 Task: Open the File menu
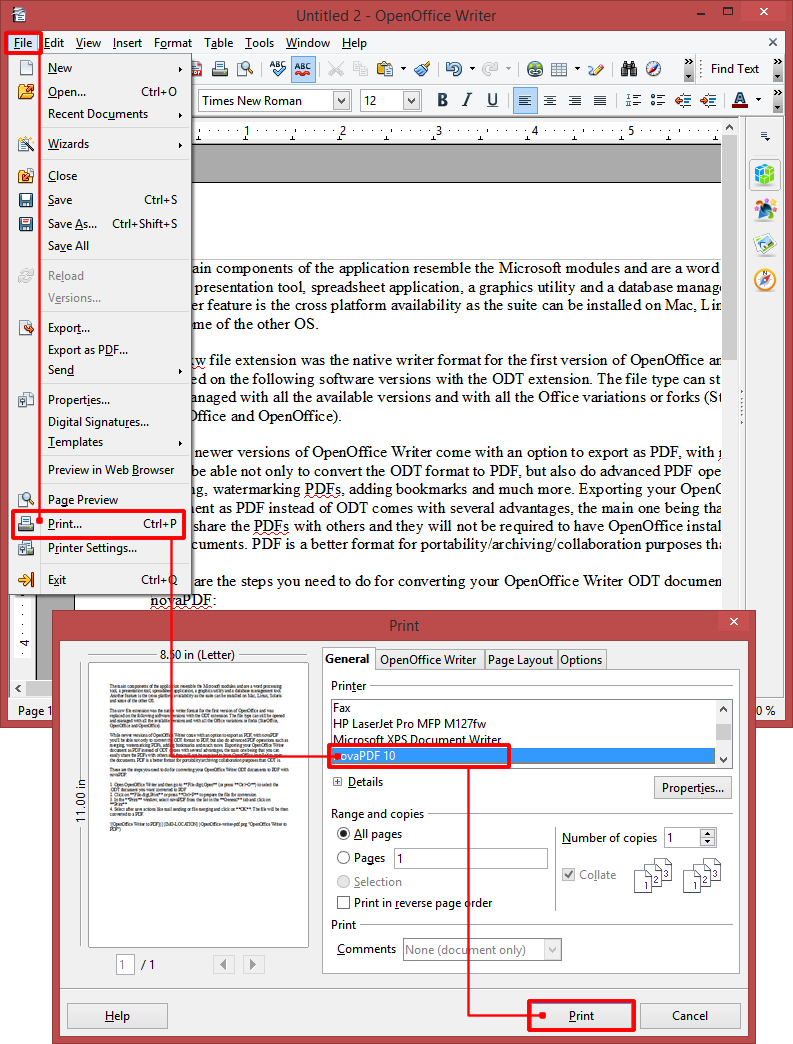pos(23,43)
